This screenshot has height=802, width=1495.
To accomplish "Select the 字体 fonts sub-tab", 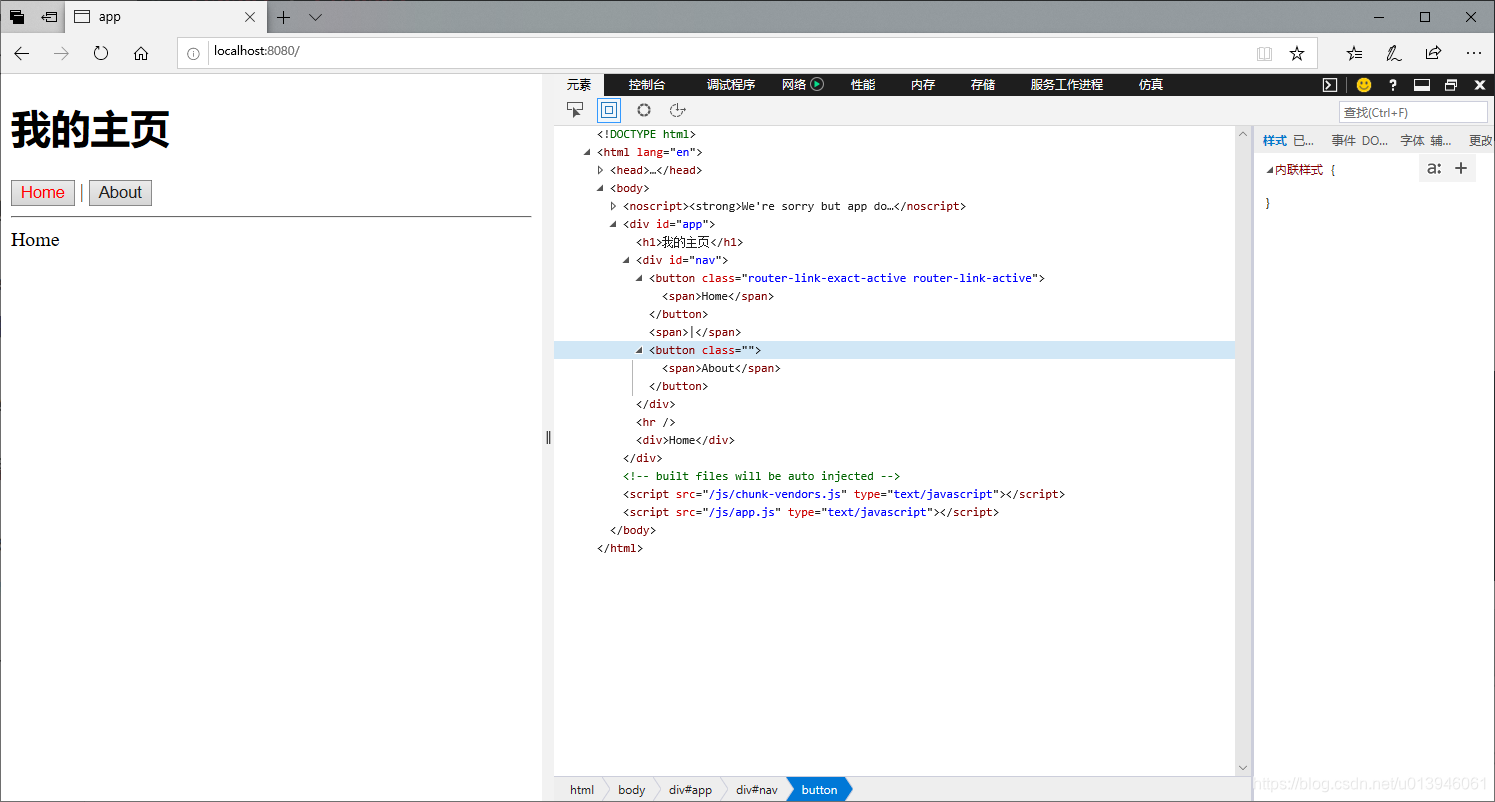I will [x=1412, y=141].
